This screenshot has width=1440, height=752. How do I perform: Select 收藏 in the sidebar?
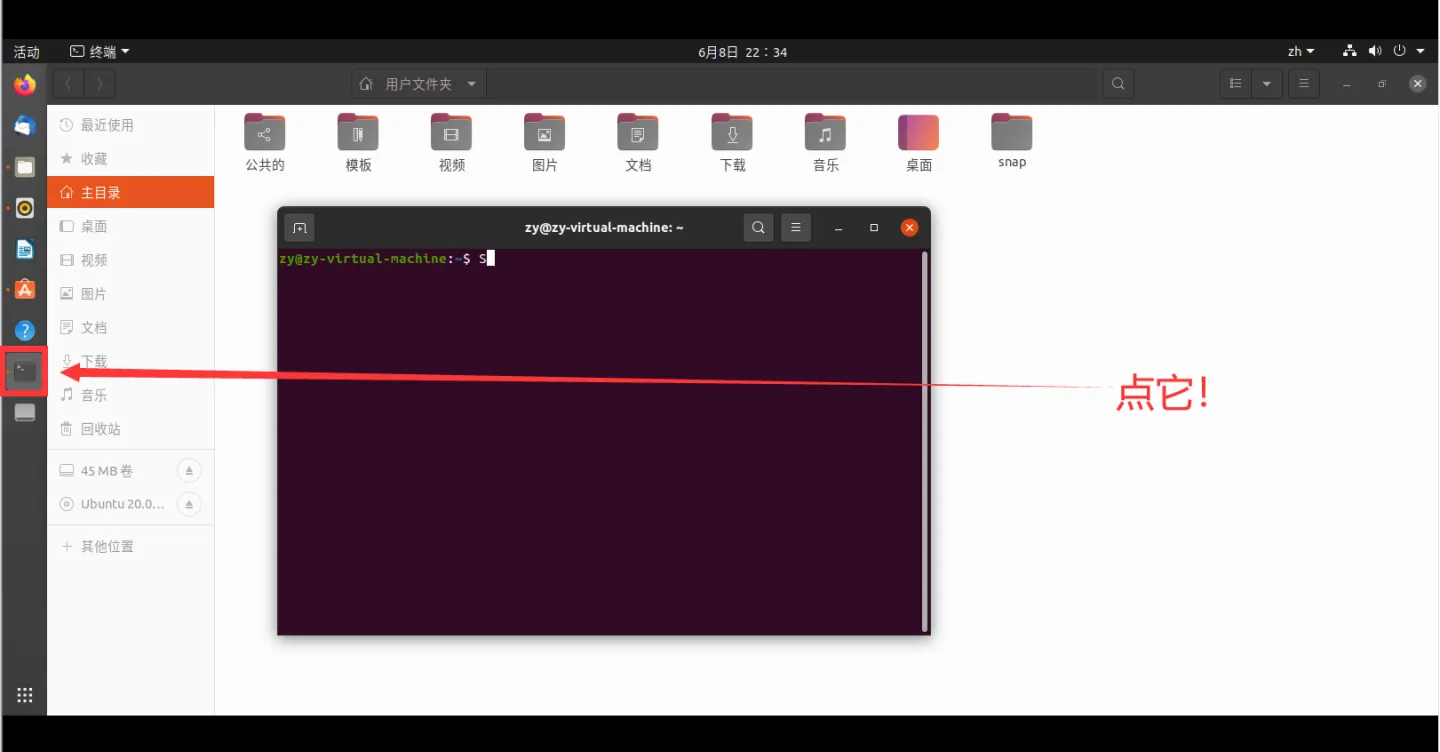(x=130, y=159)
